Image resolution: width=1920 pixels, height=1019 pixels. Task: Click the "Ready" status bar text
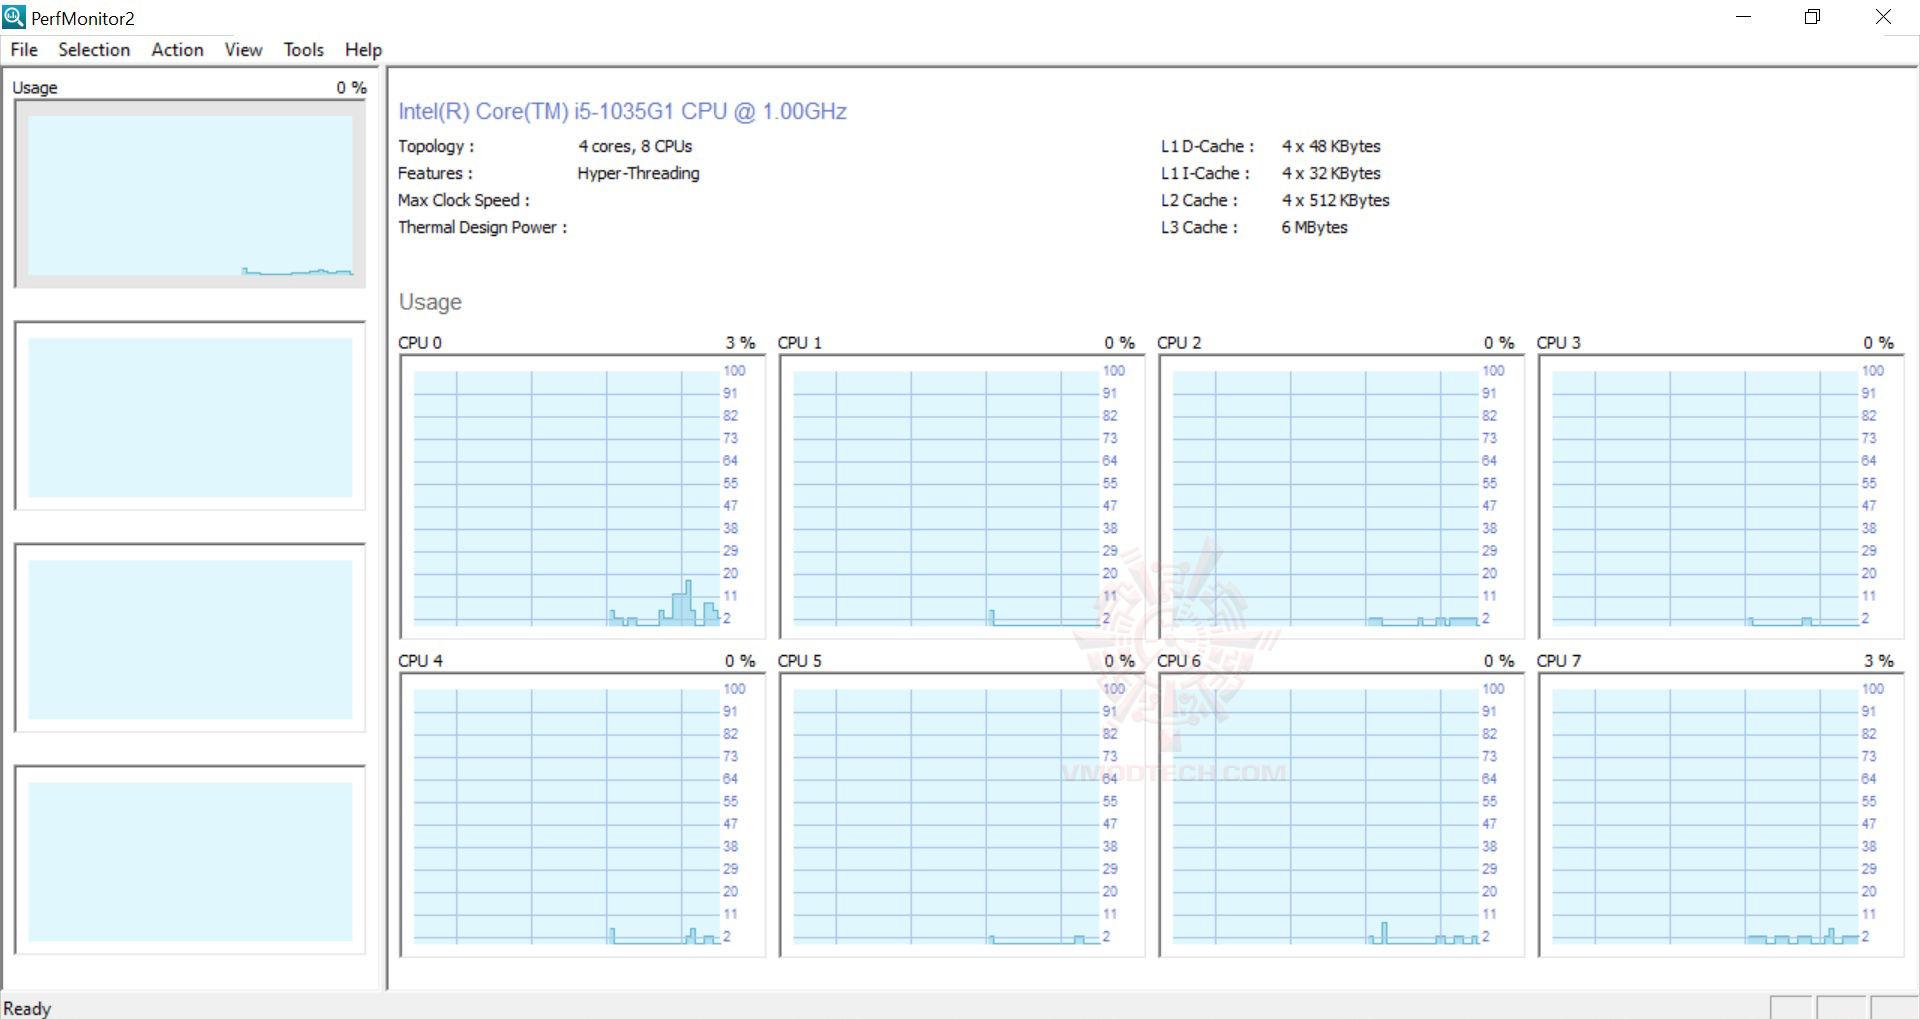click(27, 1008)
